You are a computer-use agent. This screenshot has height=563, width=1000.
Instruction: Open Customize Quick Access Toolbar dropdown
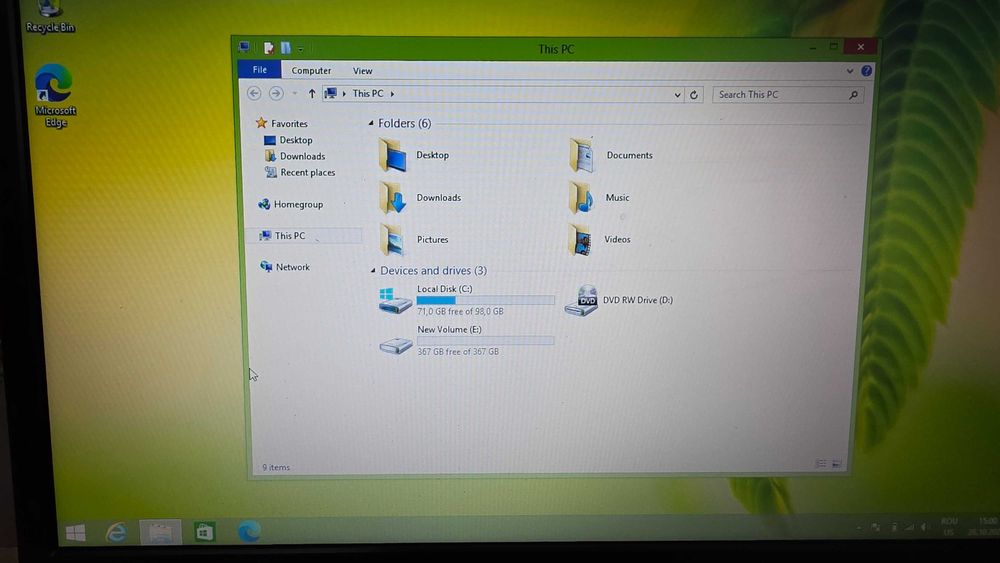pyautogui.click(x=300, y=48)
